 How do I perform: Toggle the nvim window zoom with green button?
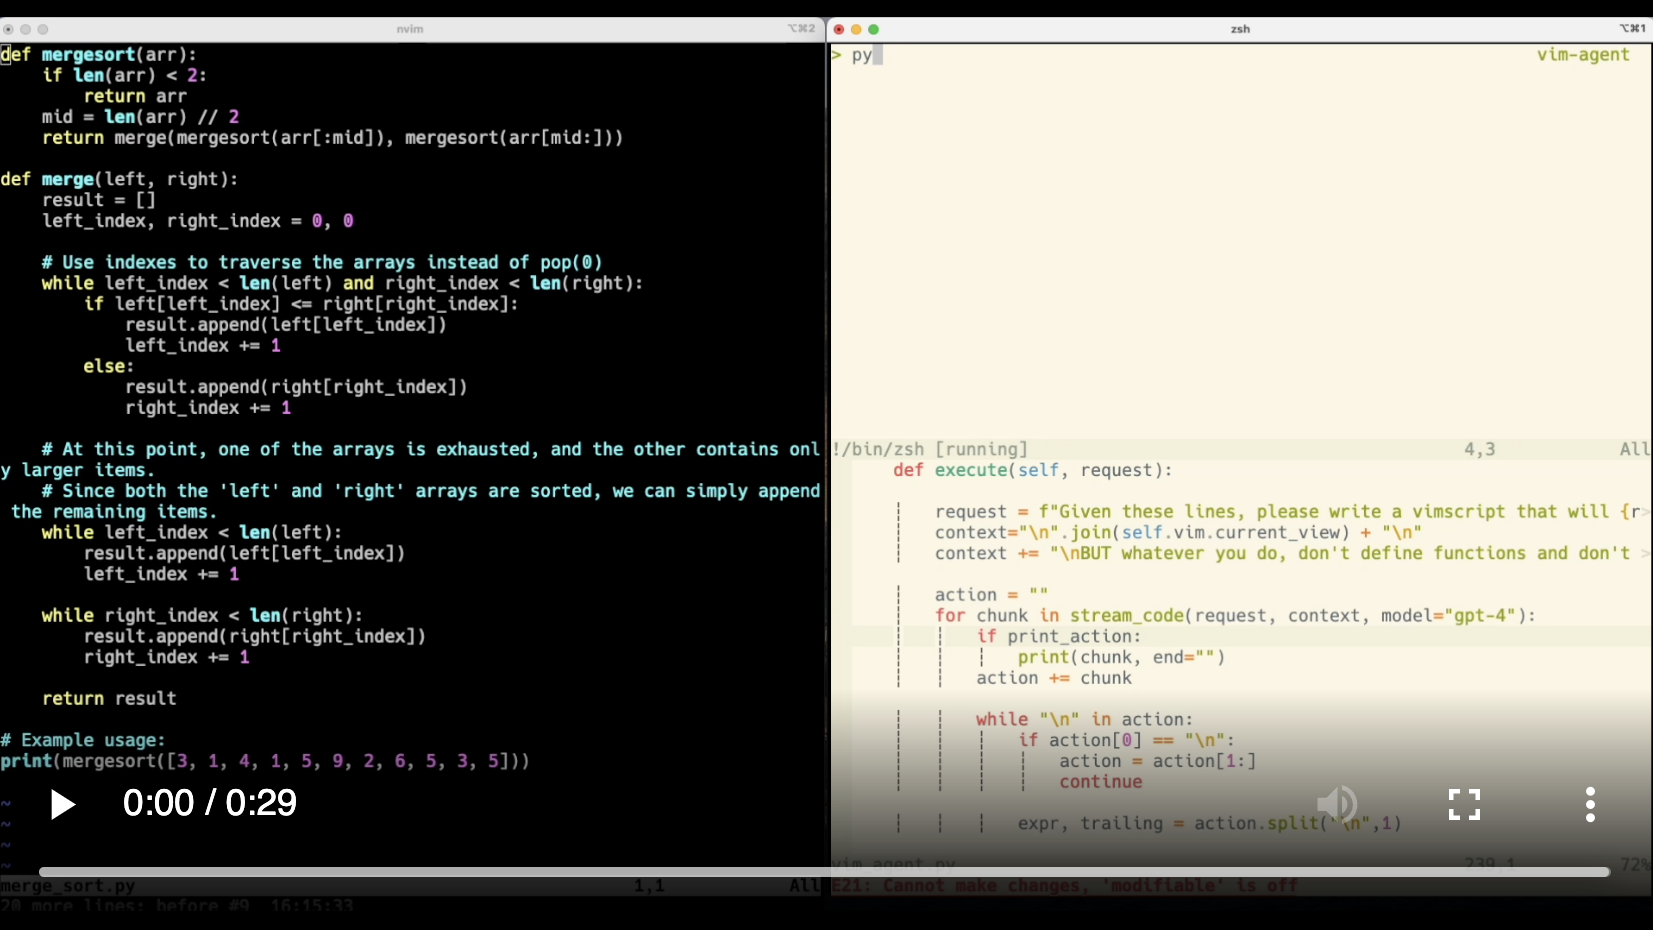[x=44, y=30]
